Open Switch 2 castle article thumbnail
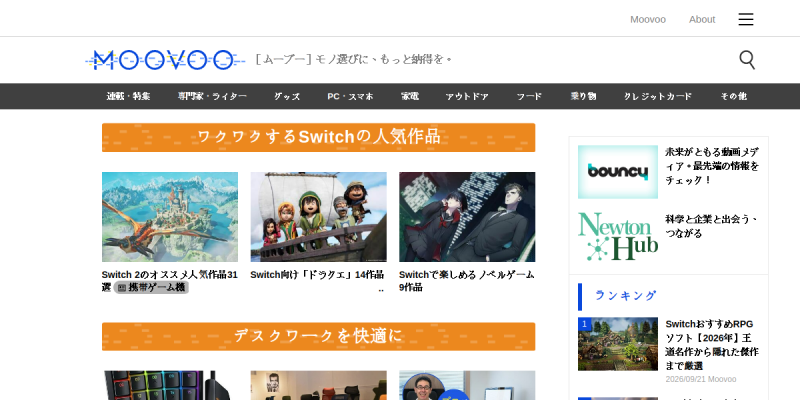Image resolution: width=800 pixels, height=400 pixels. click(x=170, y=217)
